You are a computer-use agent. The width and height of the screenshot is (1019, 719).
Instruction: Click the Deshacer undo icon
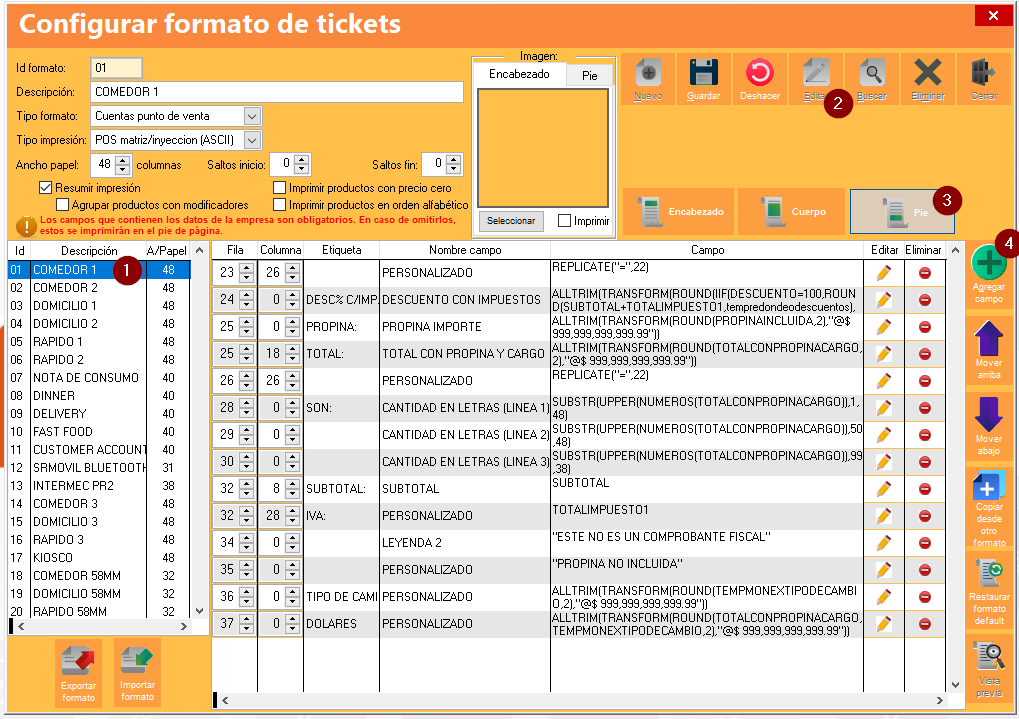pos(759,79)
